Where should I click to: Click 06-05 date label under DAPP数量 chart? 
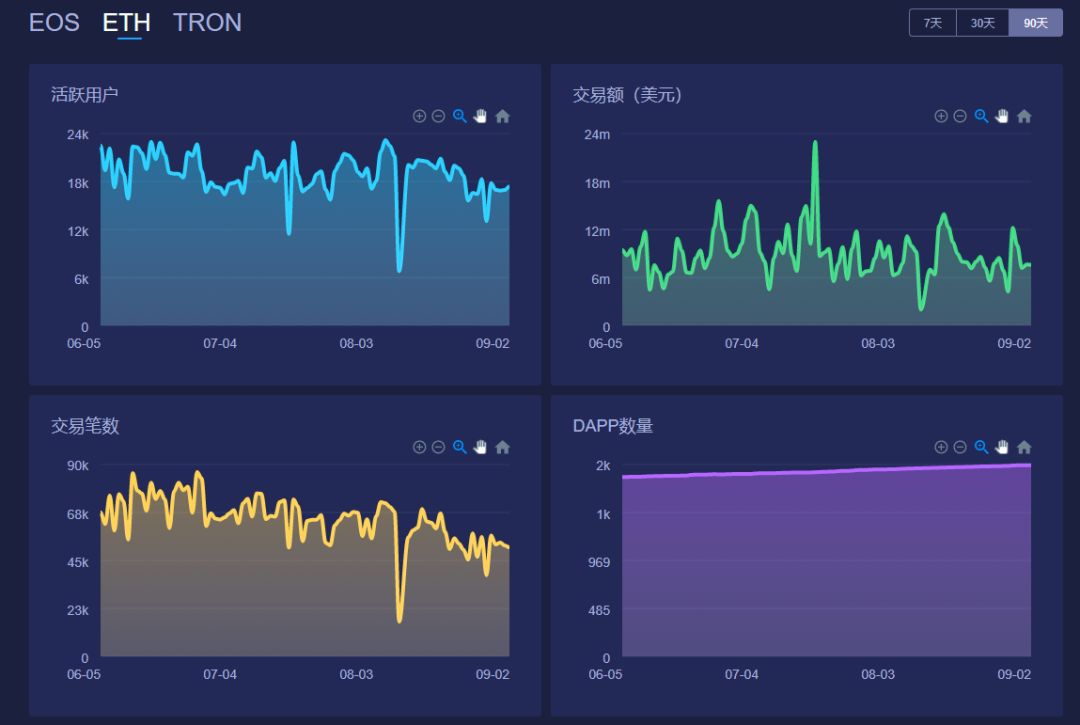605,674
